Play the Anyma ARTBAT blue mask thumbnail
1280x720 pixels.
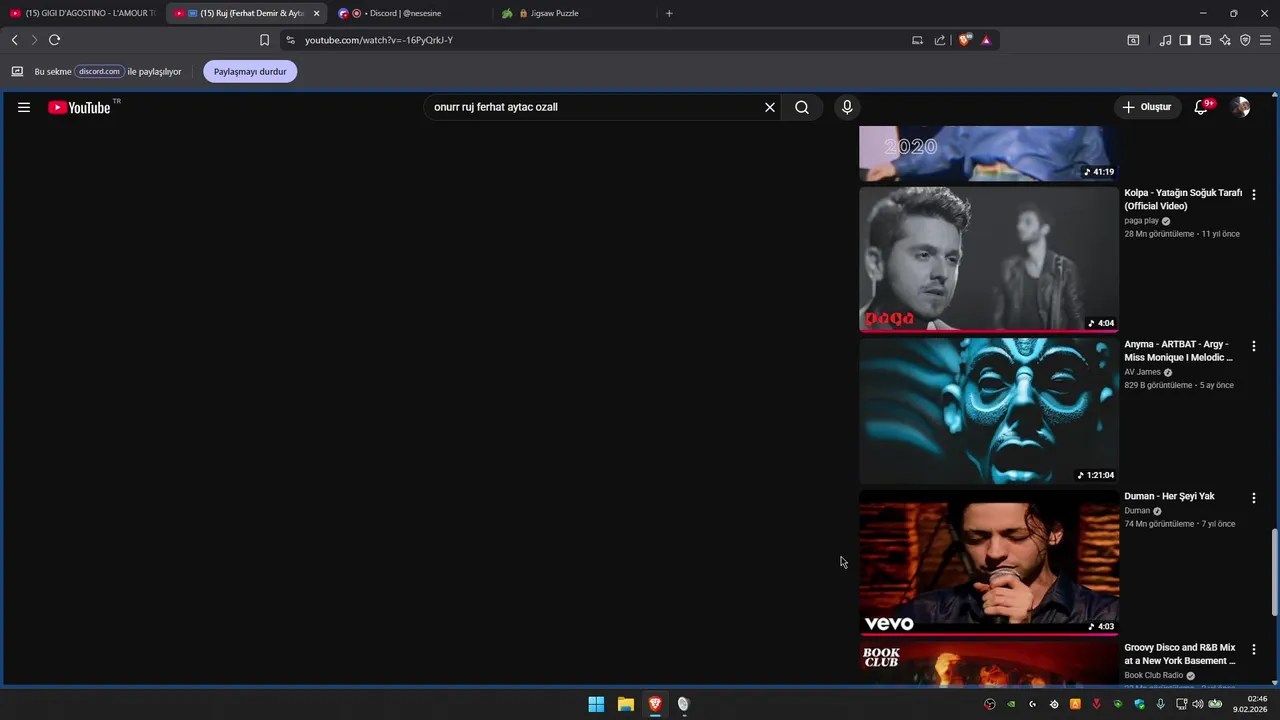coord(989,411)
